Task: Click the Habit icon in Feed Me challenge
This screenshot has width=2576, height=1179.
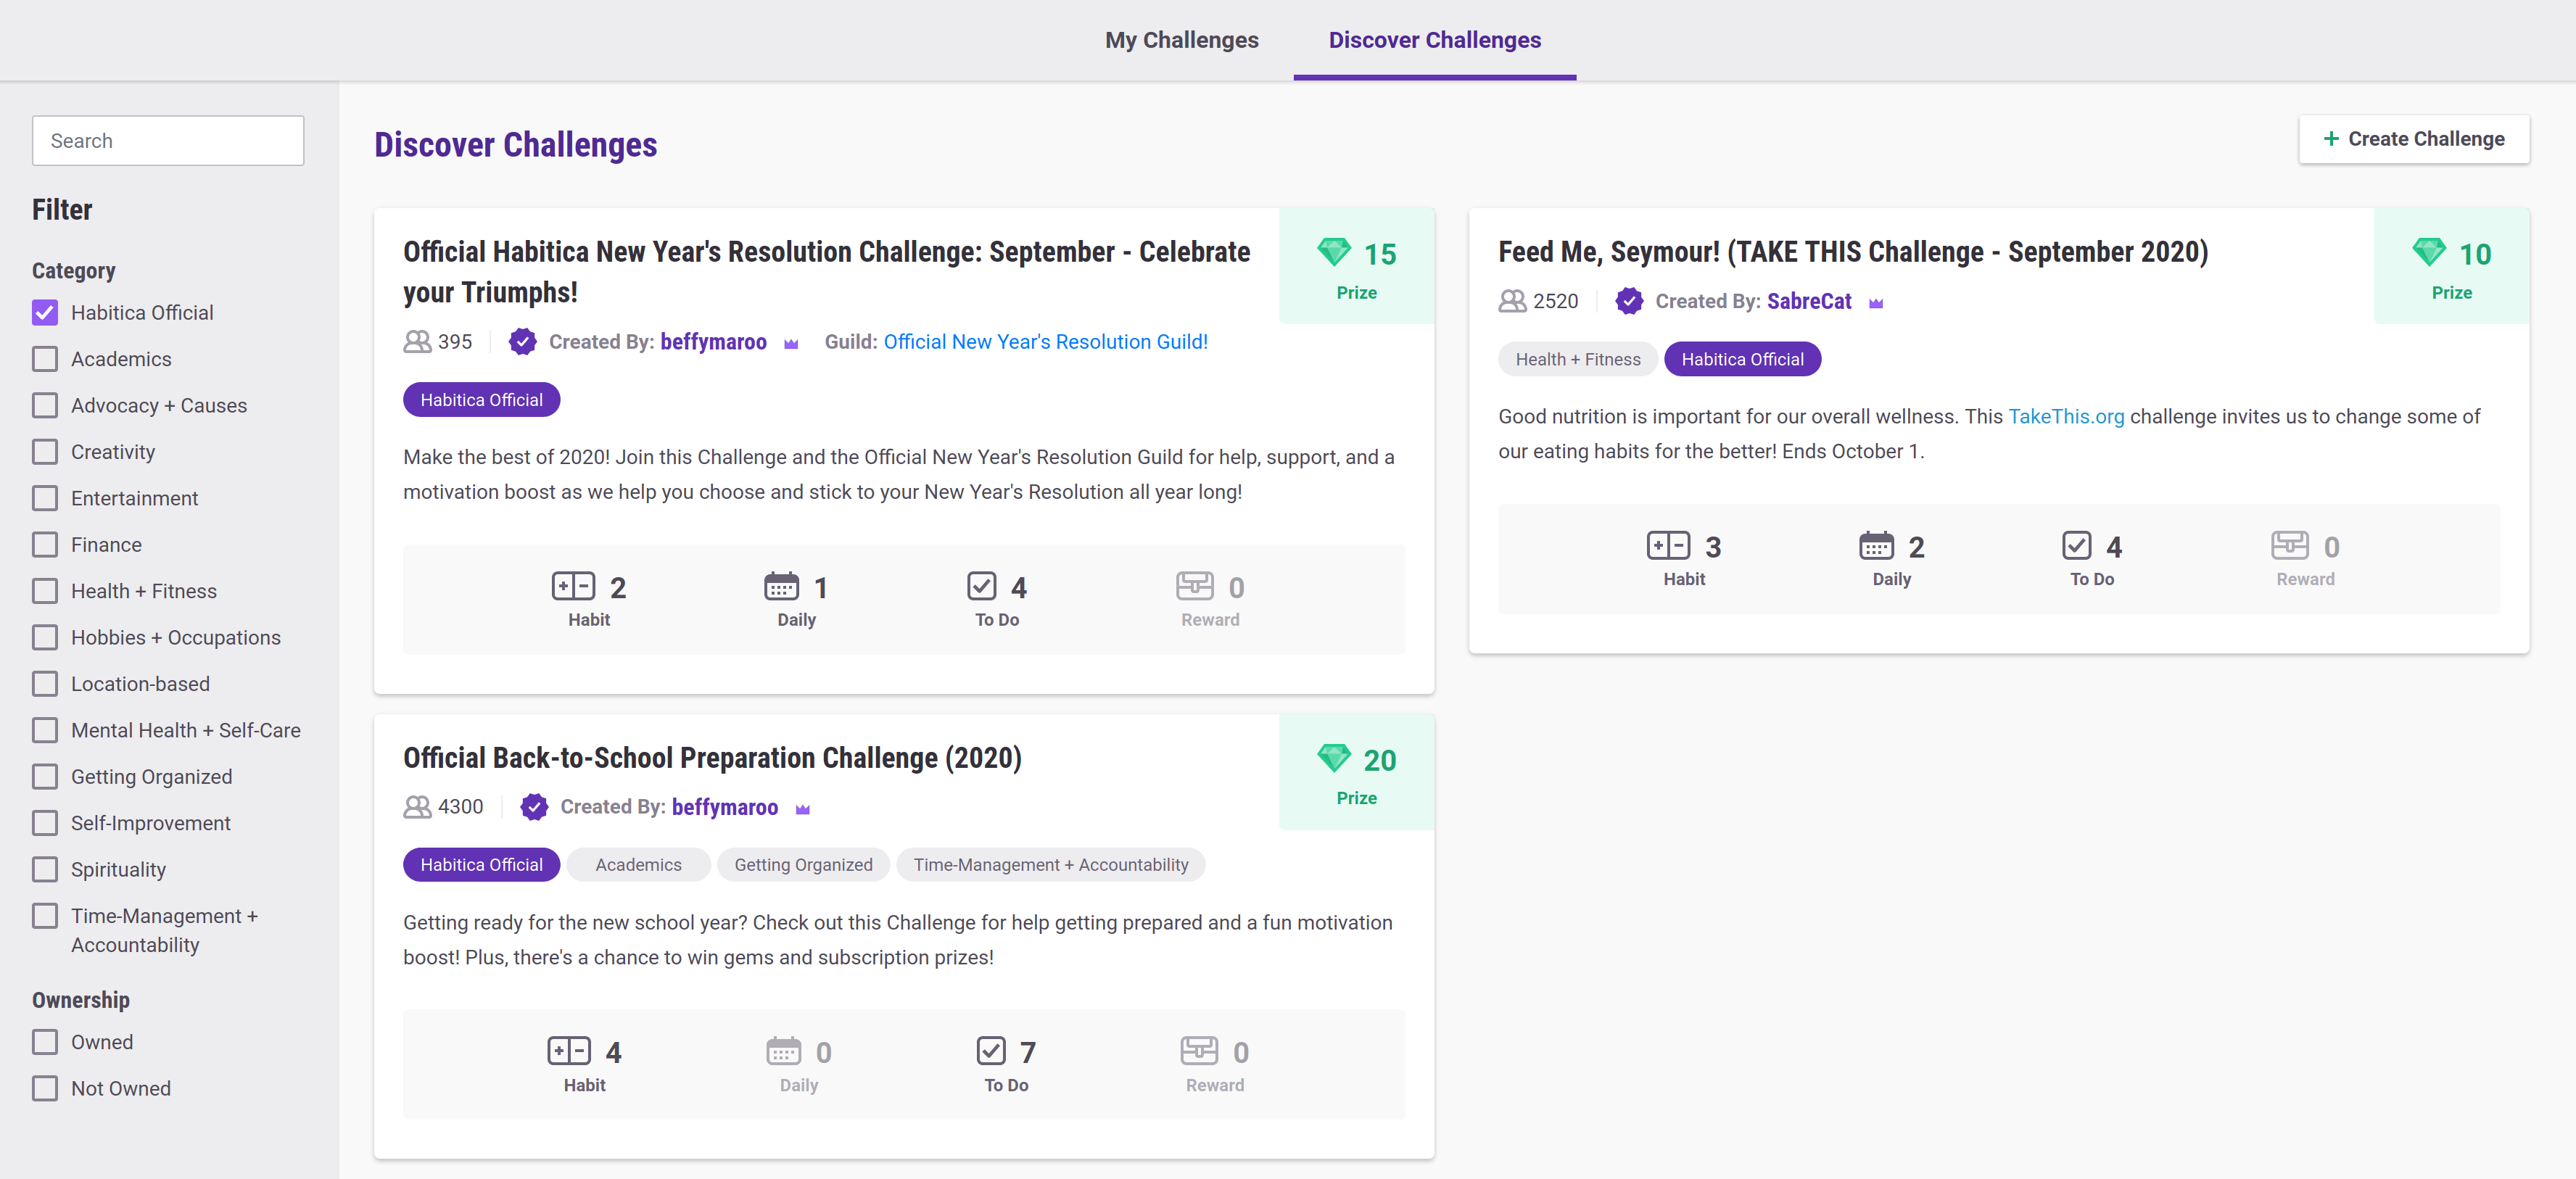Action: click(1667, 546)
